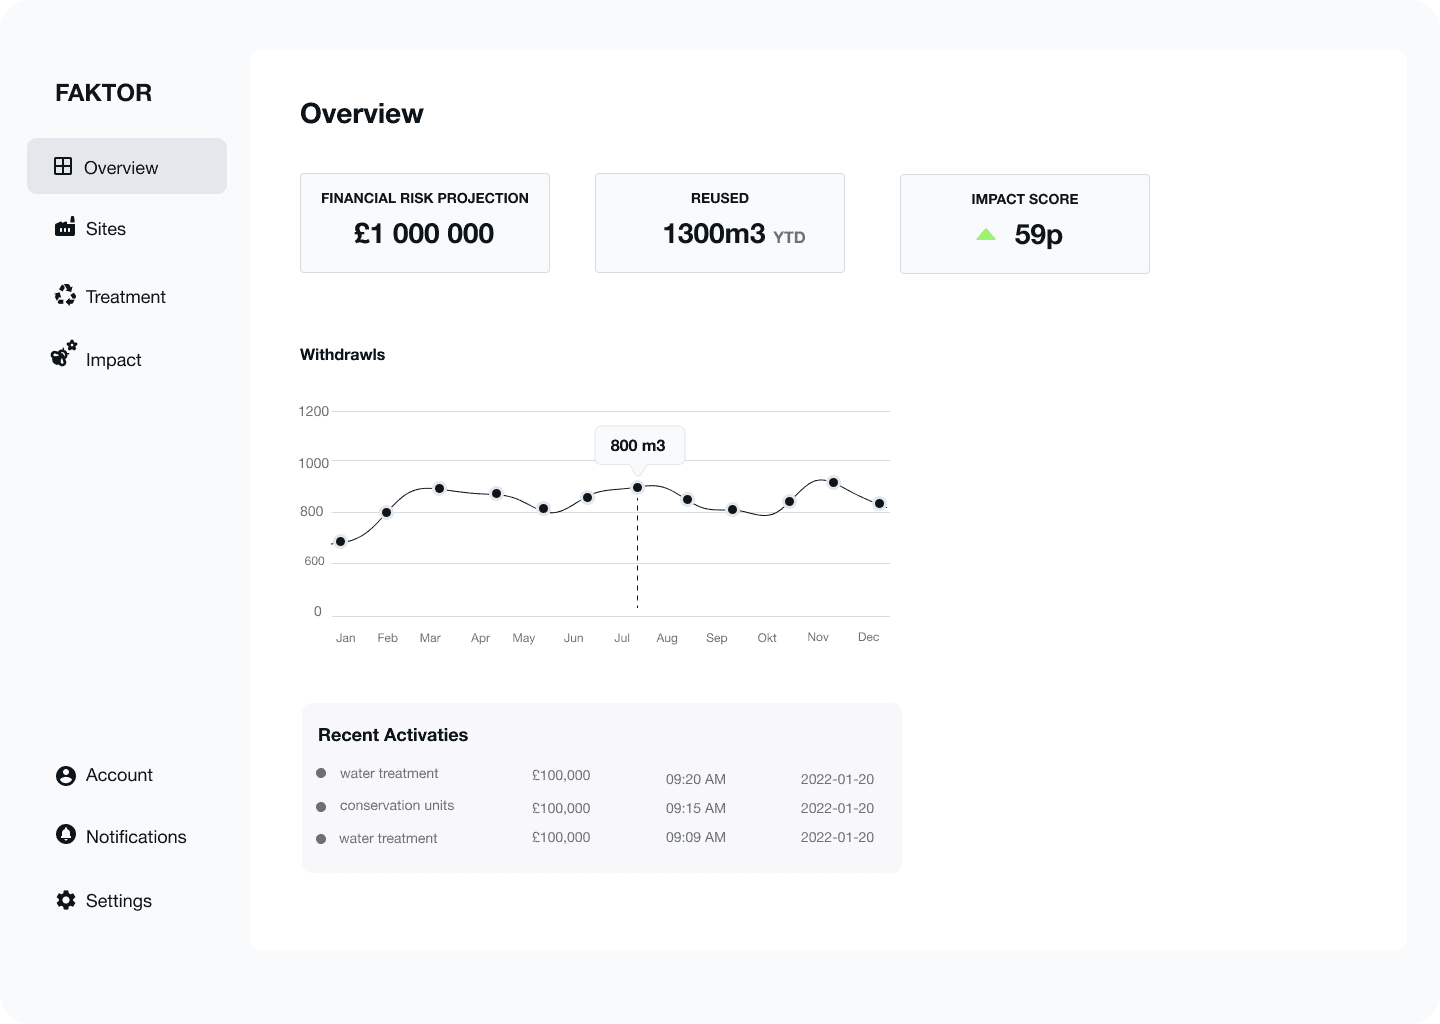Select the conservation units activity row
1440x1024 pixels.
[397, 806]
